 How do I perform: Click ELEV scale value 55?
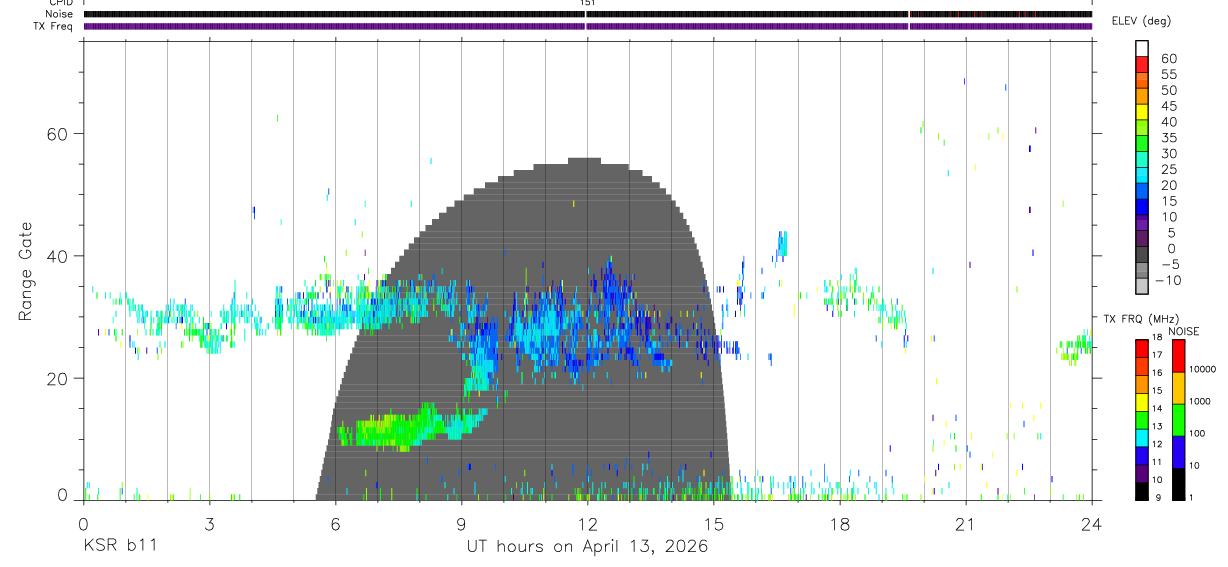point(1167,74)
